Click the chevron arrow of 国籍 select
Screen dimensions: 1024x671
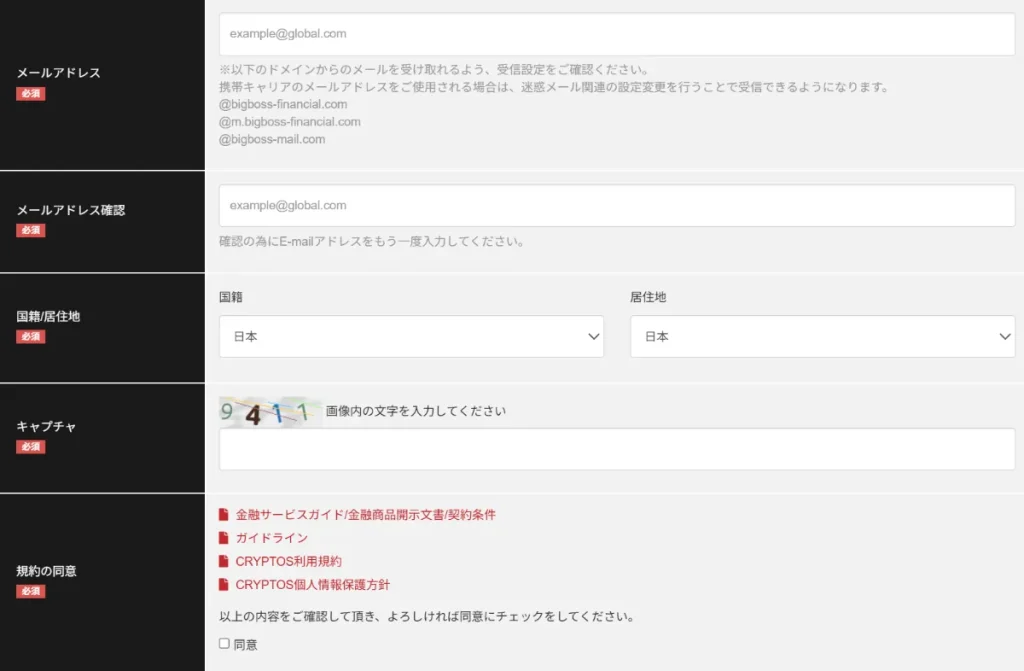pos(594,336)
